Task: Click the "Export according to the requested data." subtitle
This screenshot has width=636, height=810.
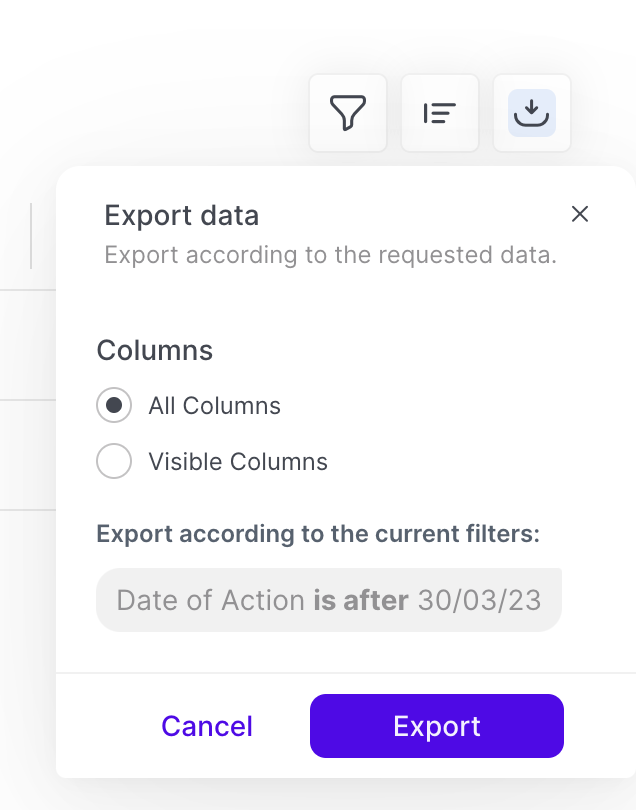Action: (330, 254)
